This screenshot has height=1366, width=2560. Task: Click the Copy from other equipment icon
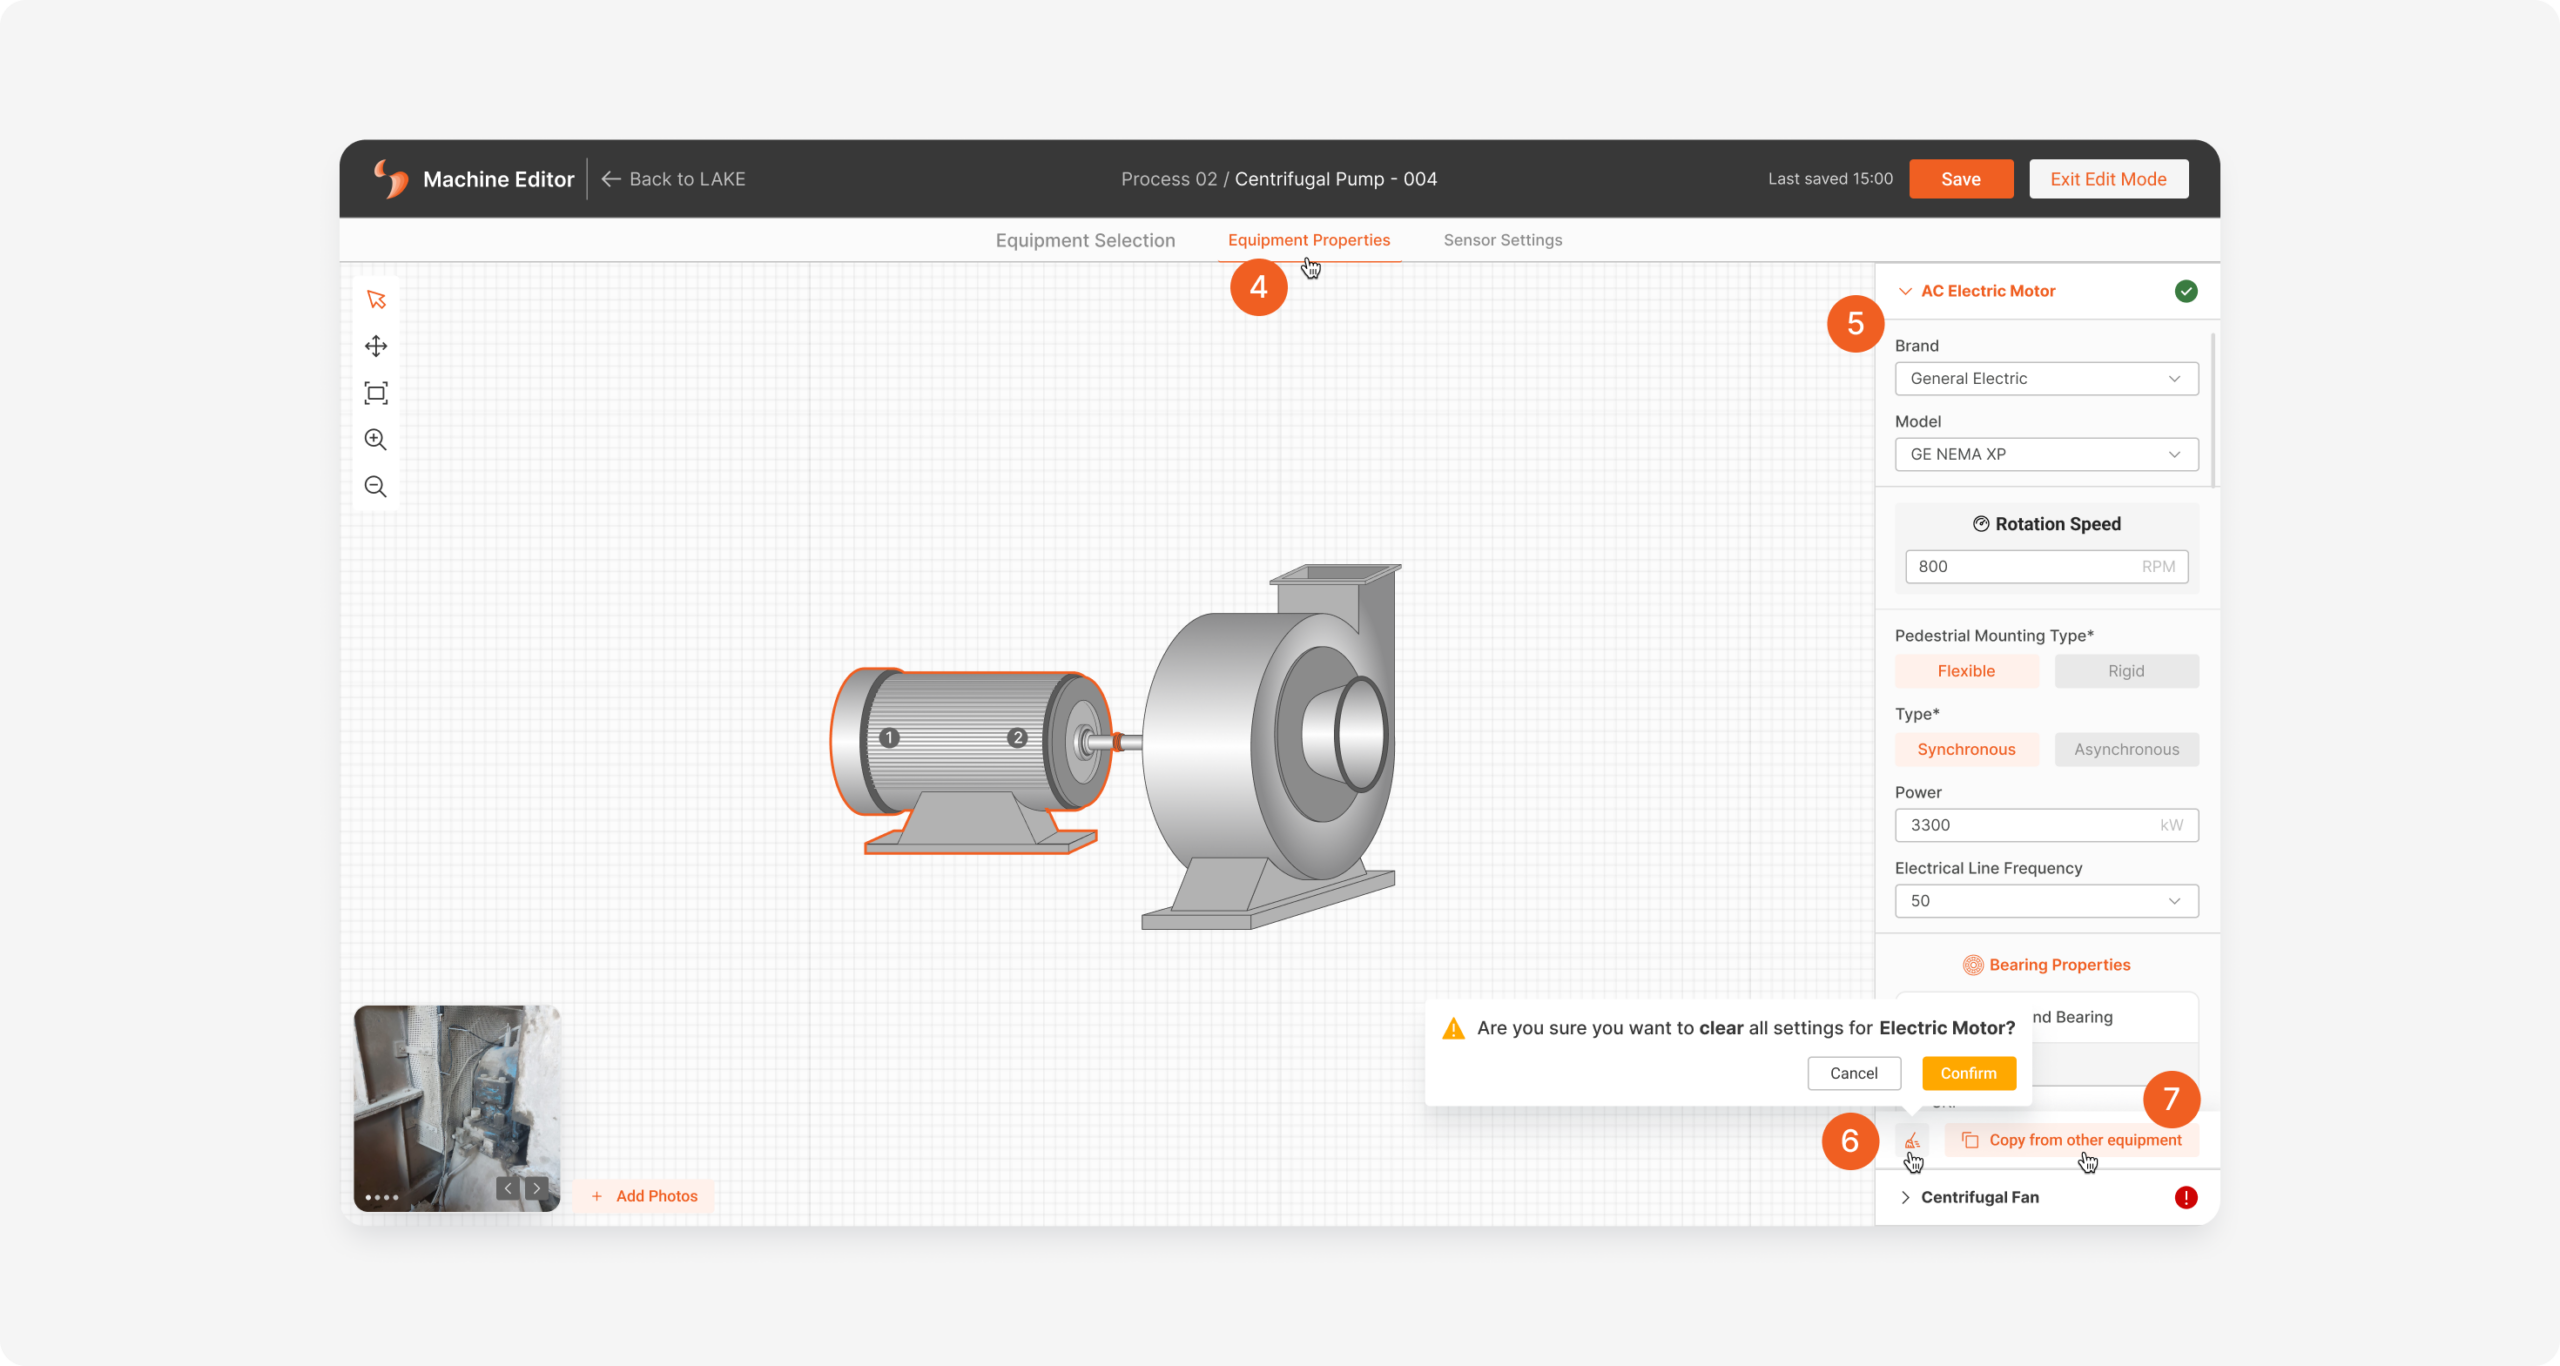pyautogui.click(x=1971, y=1139)
